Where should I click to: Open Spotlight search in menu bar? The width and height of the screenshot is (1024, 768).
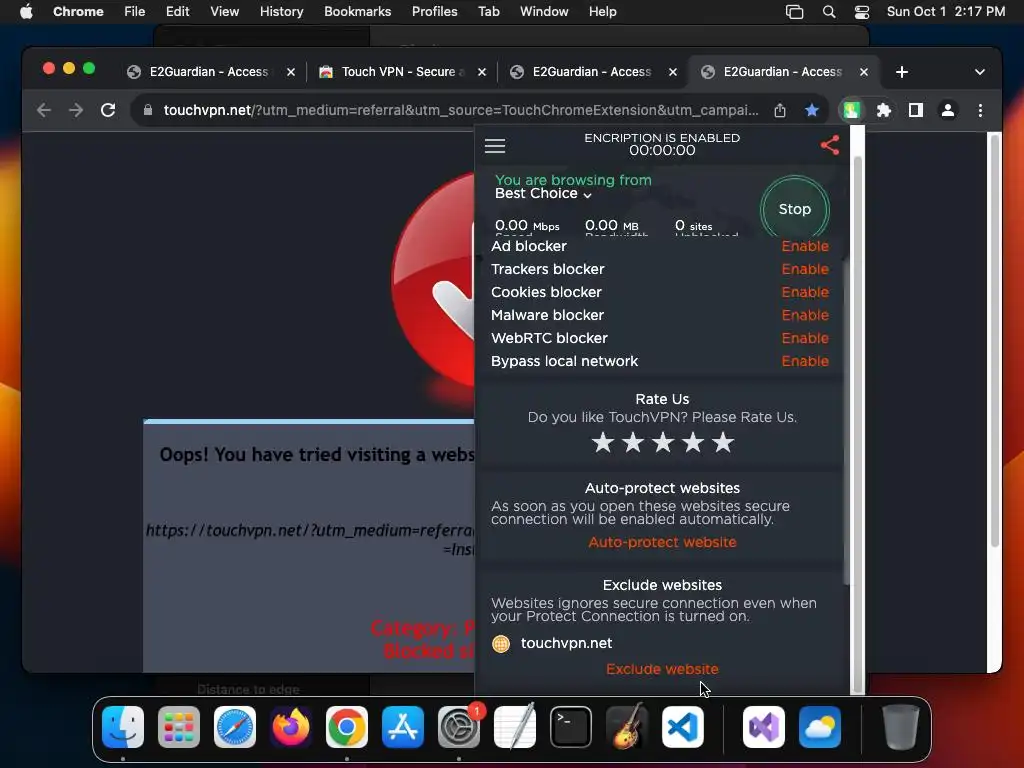[x=829, y=12]
